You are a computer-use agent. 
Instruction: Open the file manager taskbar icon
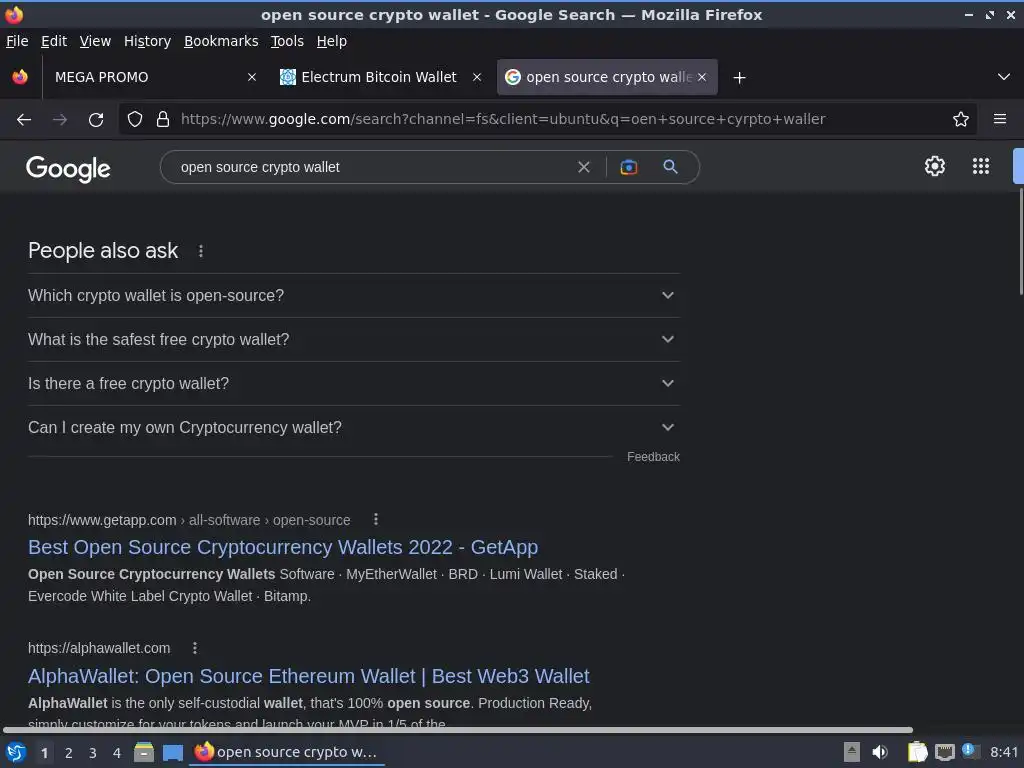click(144, 752)
